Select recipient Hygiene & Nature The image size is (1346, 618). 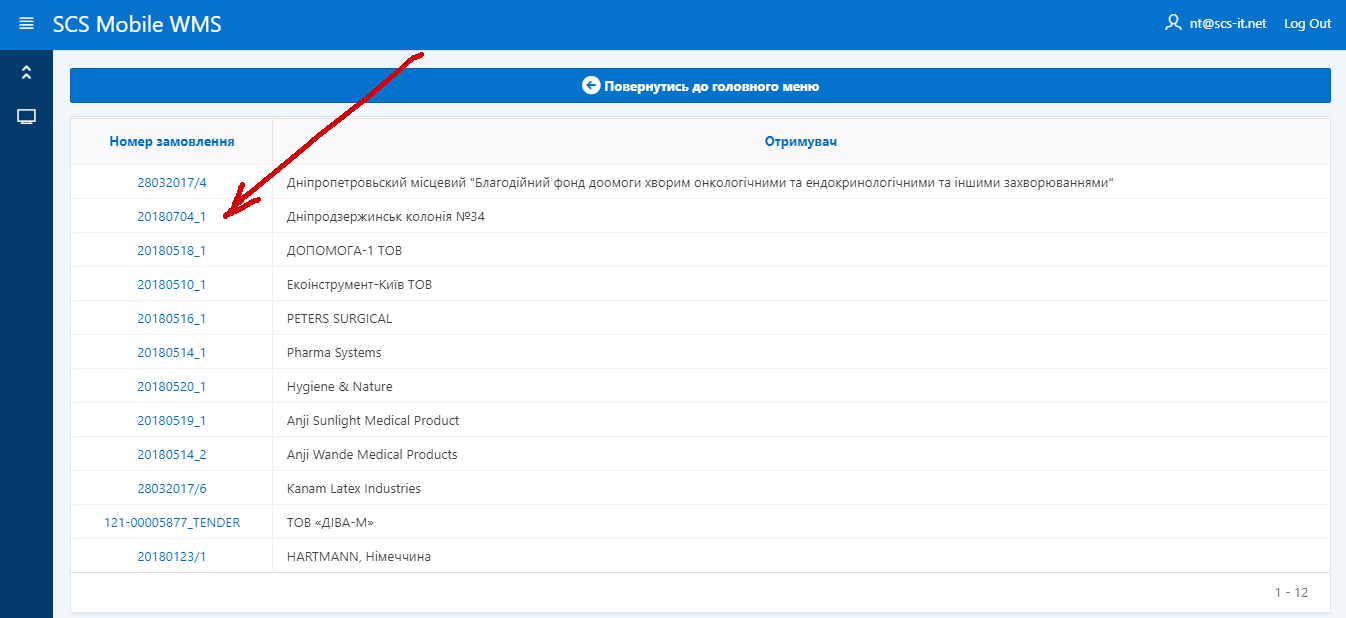(340, 387)
